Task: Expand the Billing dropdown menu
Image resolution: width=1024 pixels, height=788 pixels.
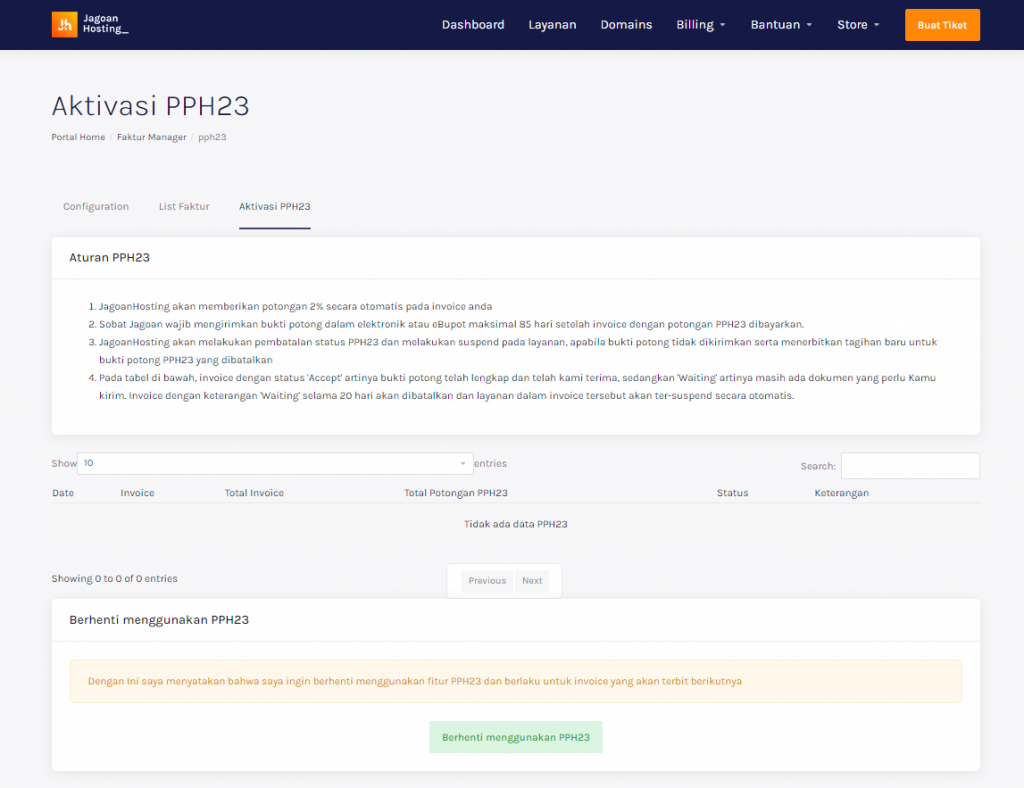Action: click(700, 25)
